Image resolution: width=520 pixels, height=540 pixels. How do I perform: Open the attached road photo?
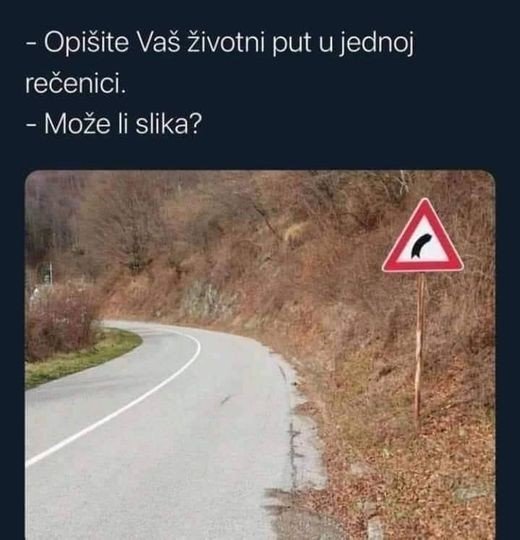pyautogui.click(x=260, y=355)
